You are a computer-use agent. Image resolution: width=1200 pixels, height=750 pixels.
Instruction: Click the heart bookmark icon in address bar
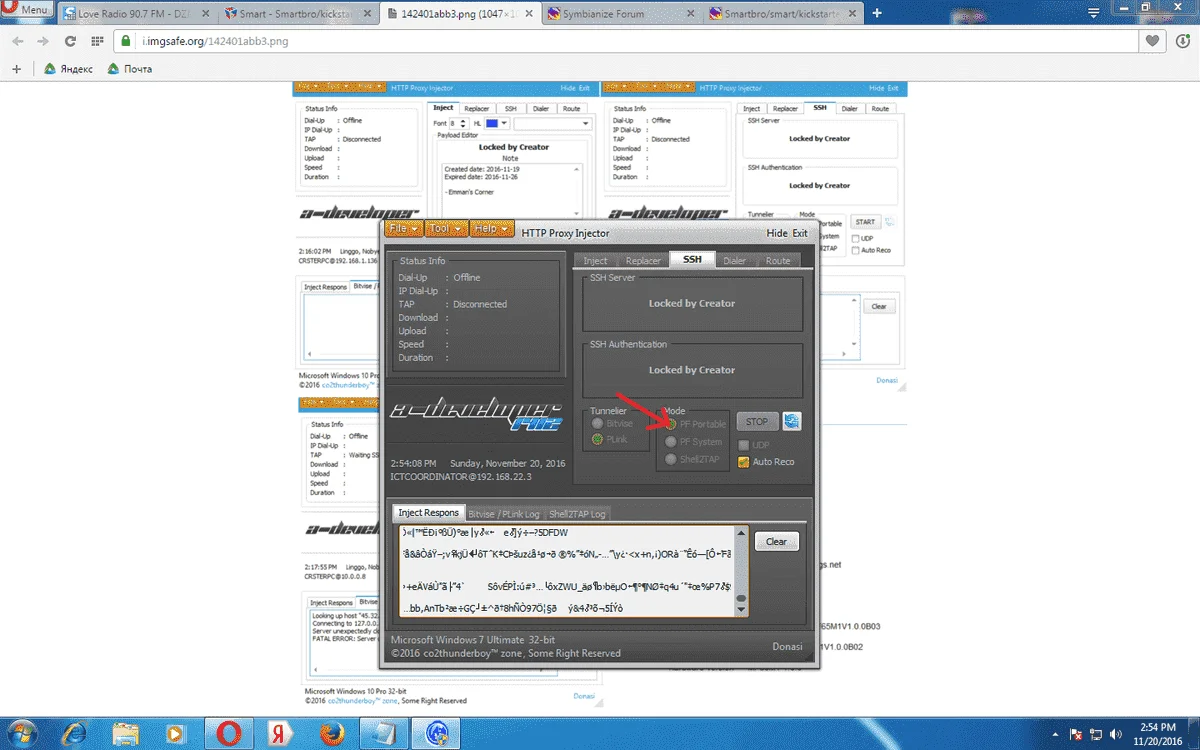pyautogui.click(x=1153, y=41)
